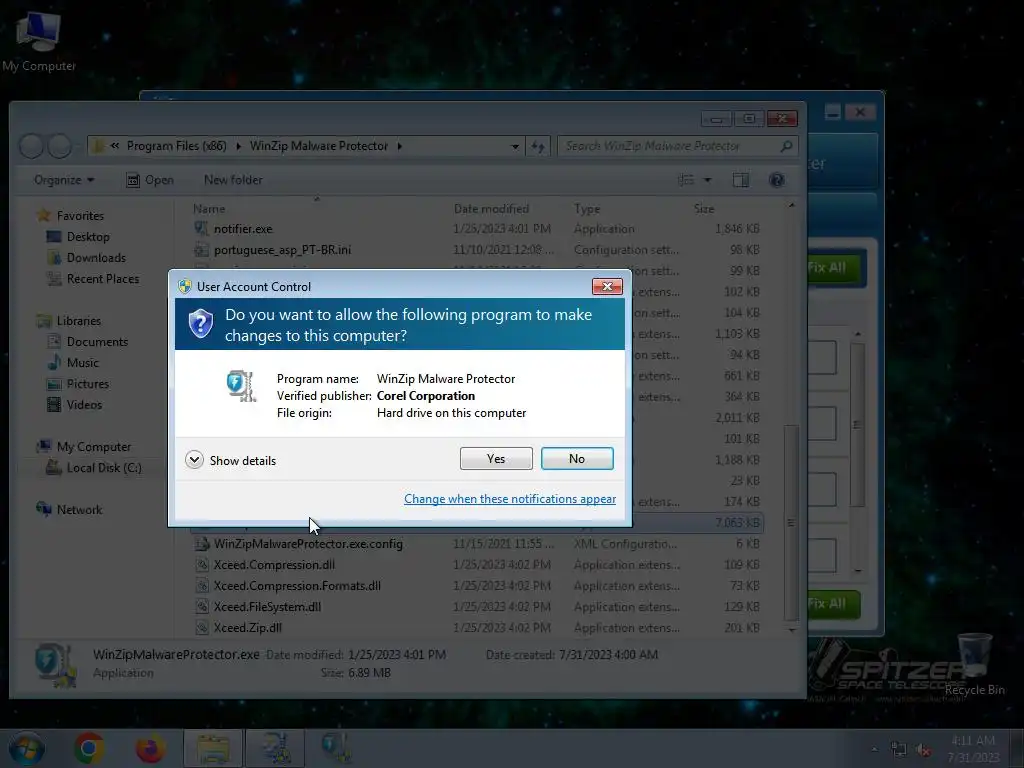Select Libraries in navigation pane
The height and width of the screenshot is (768, 1024).
click(x=78, y=321)
